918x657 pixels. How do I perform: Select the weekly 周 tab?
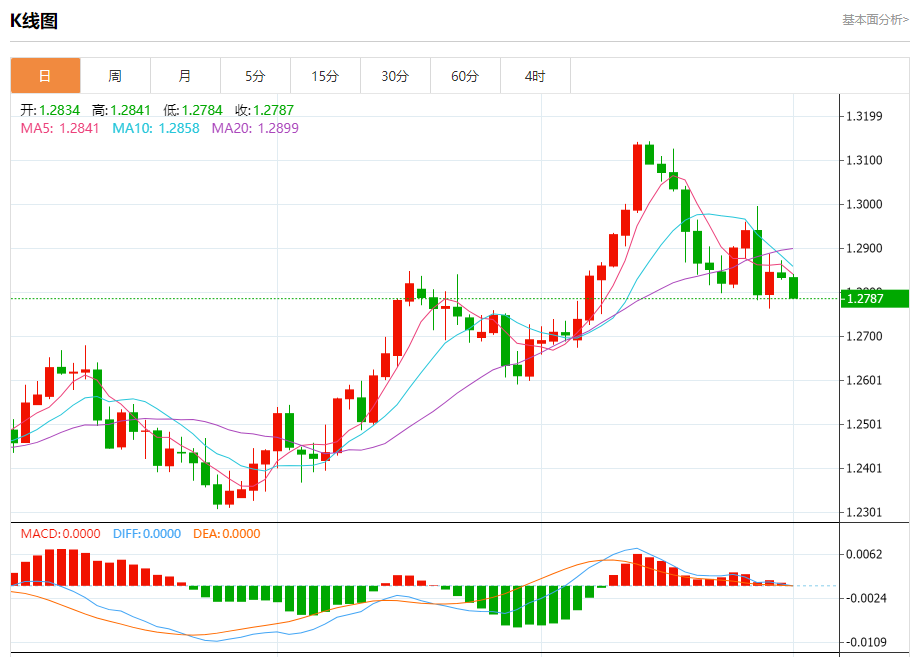(x=115, y=76)
